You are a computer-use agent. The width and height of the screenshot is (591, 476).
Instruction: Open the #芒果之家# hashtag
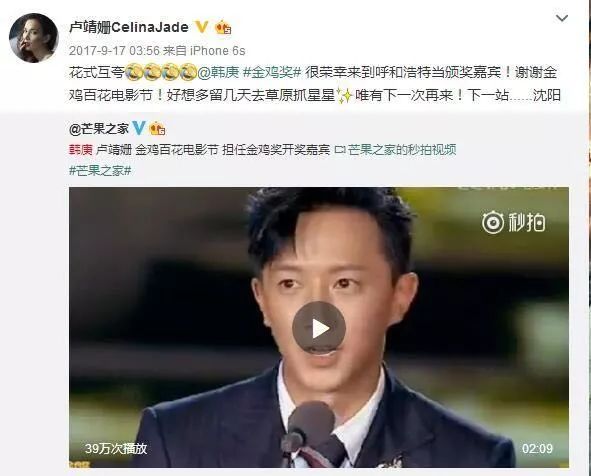pos(100,171)
